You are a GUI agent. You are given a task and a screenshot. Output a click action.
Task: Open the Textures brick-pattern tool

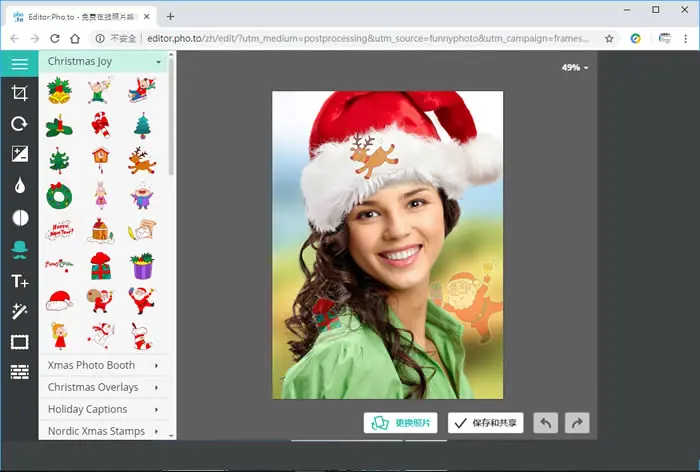coord(20,372)
